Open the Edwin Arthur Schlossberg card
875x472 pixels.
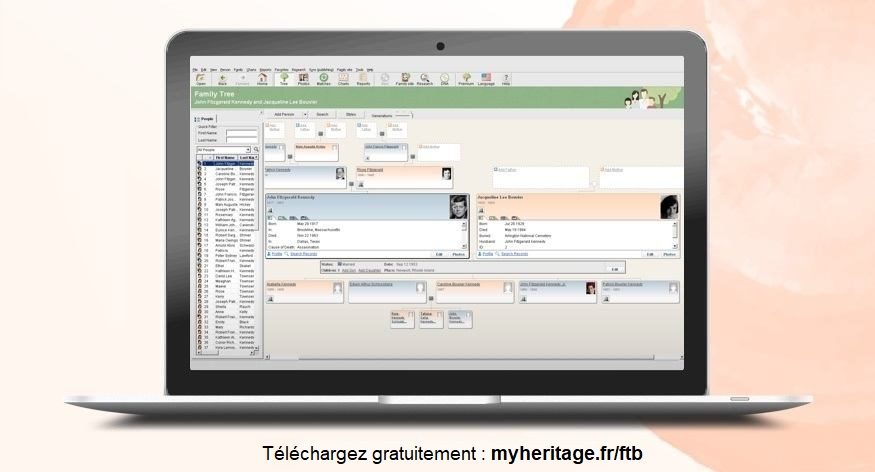[388, 292]
